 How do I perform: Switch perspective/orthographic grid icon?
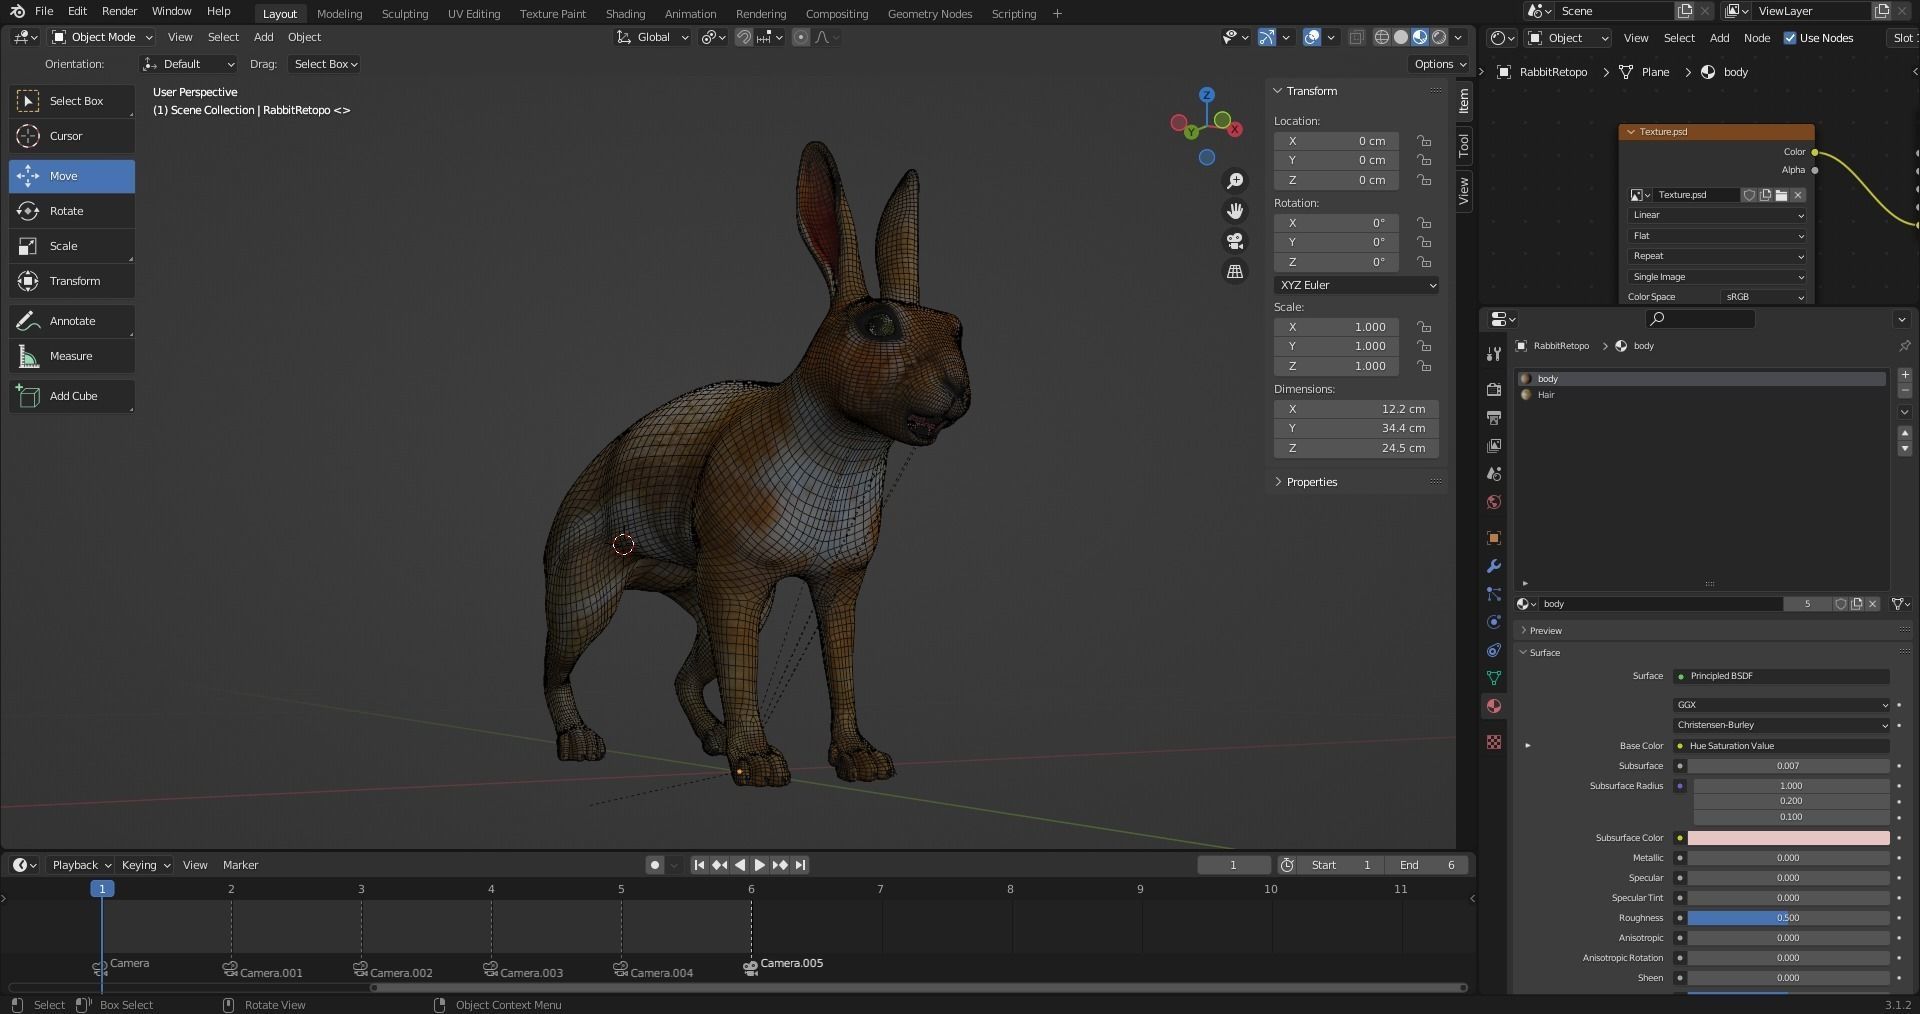point(1235,272)
